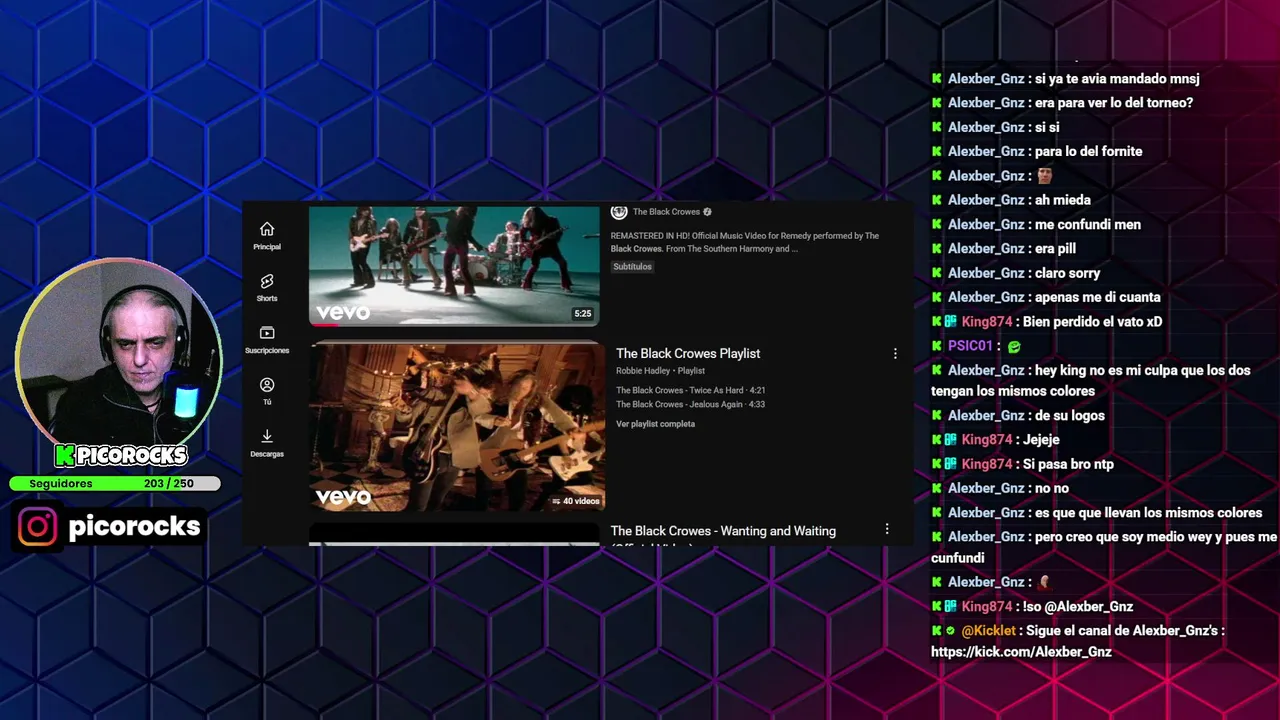
Task: Open The Black Crowes Playlist thumbnail
Action: 457,426
